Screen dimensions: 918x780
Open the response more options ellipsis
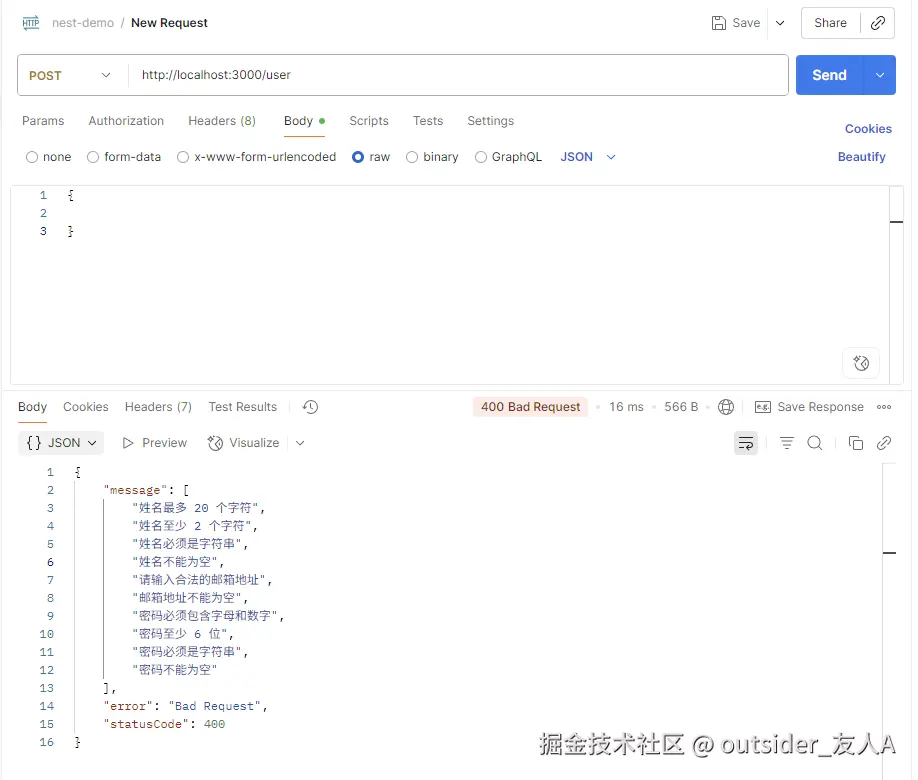tap(883, 407)
